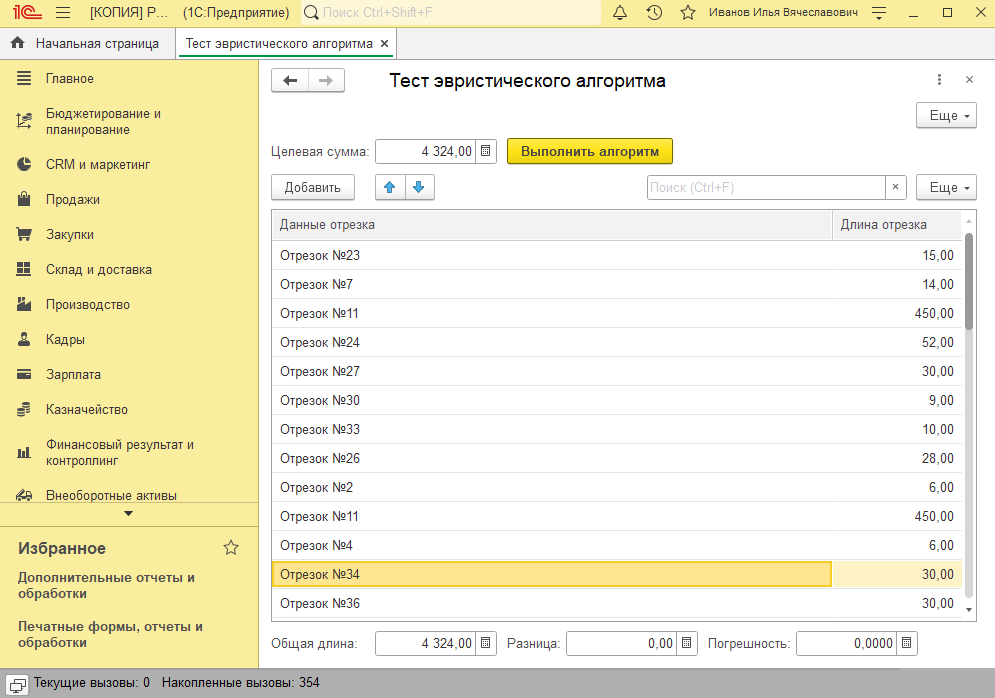
Task: Go back with the left arrow
Action: [290, 81]
